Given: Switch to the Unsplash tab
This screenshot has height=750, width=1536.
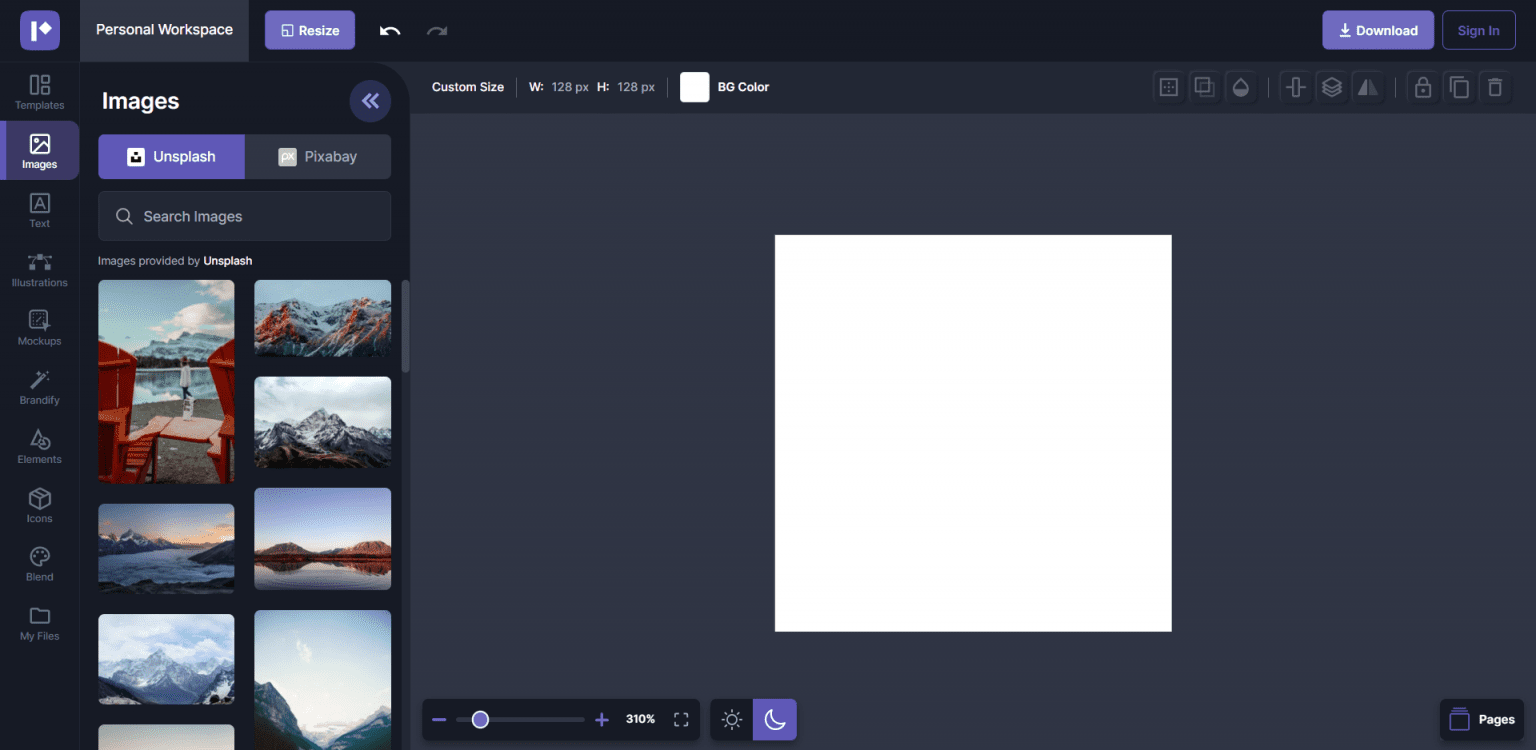Looking at the screenshot, I should pyautogui.click(x=171, y=156).
